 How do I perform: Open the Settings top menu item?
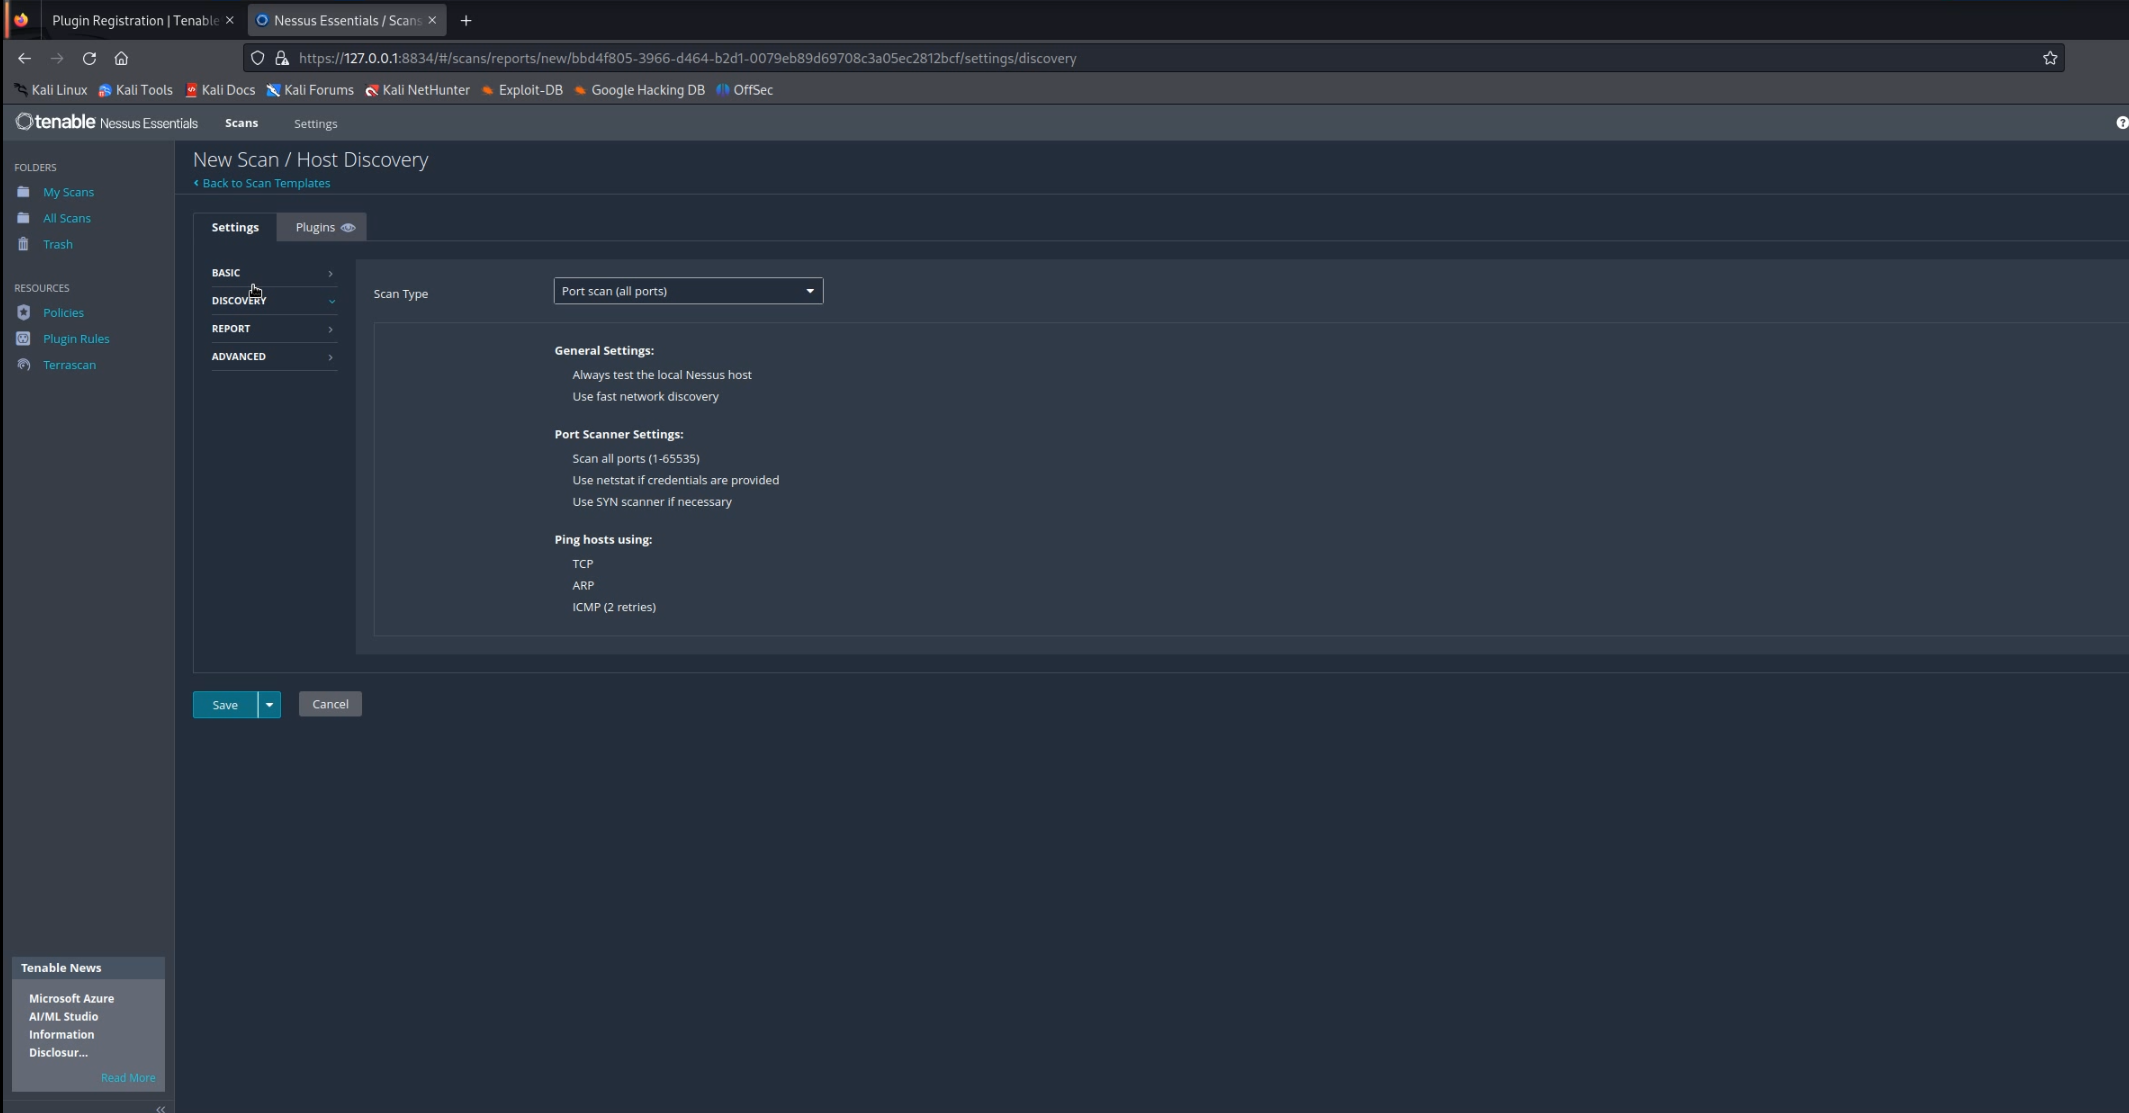[x=315, y=124]
